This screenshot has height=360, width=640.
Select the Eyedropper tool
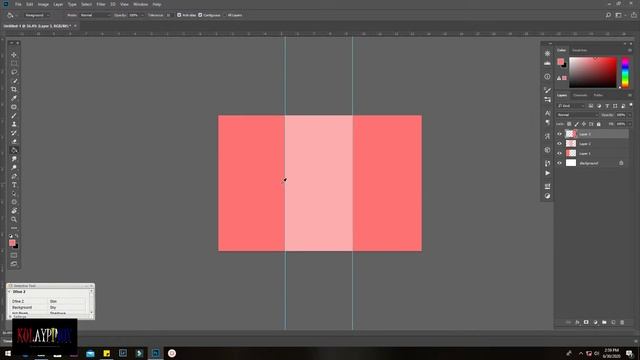pos(14,98)
